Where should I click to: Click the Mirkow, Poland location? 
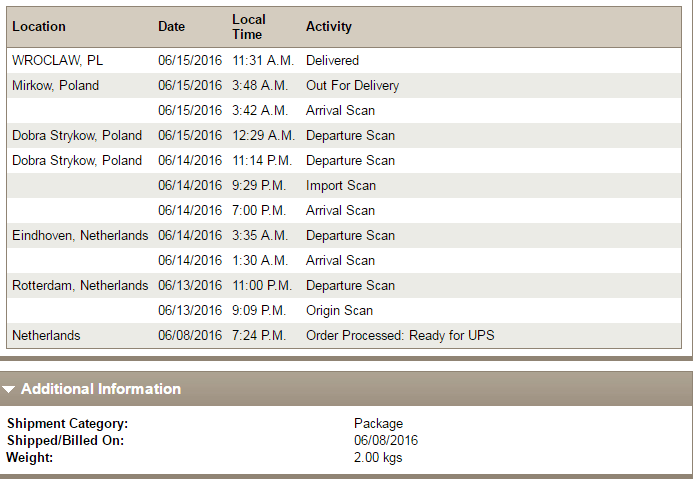tap(56, 86)
